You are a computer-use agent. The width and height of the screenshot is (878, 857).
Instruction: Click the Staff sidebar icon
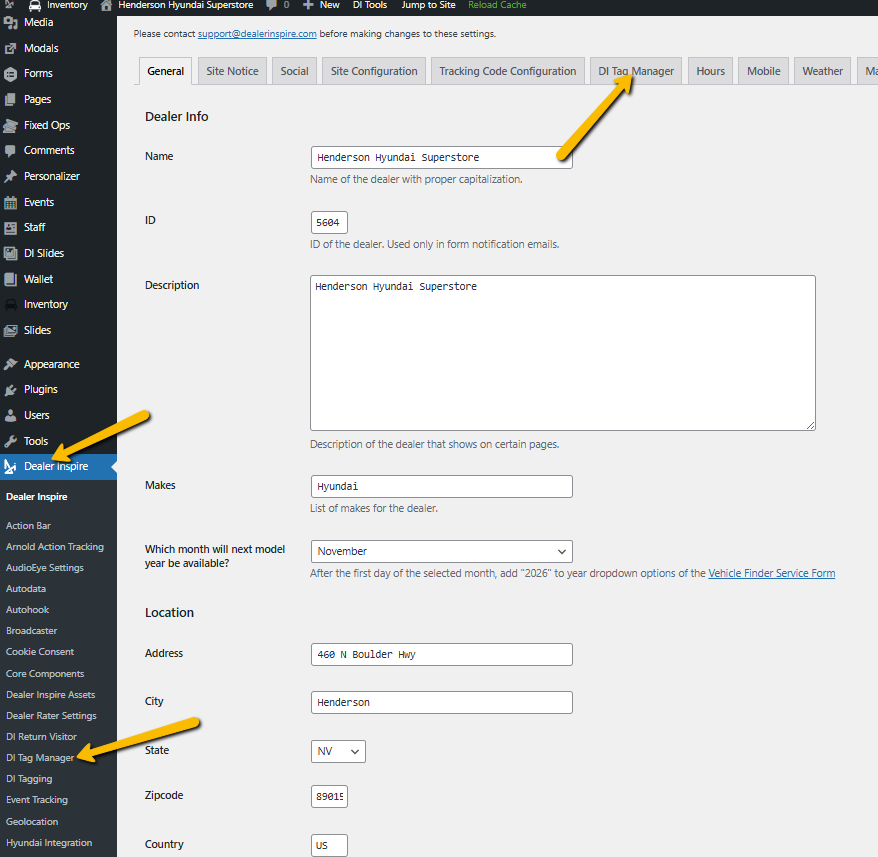(x=11, y=227)
